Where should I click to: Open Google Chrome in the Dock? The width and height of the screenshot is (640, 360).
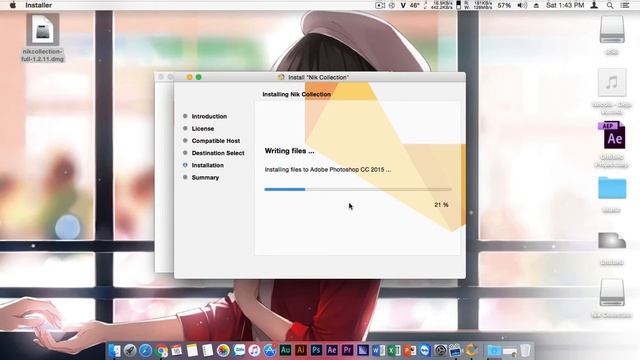pos(161,350)
